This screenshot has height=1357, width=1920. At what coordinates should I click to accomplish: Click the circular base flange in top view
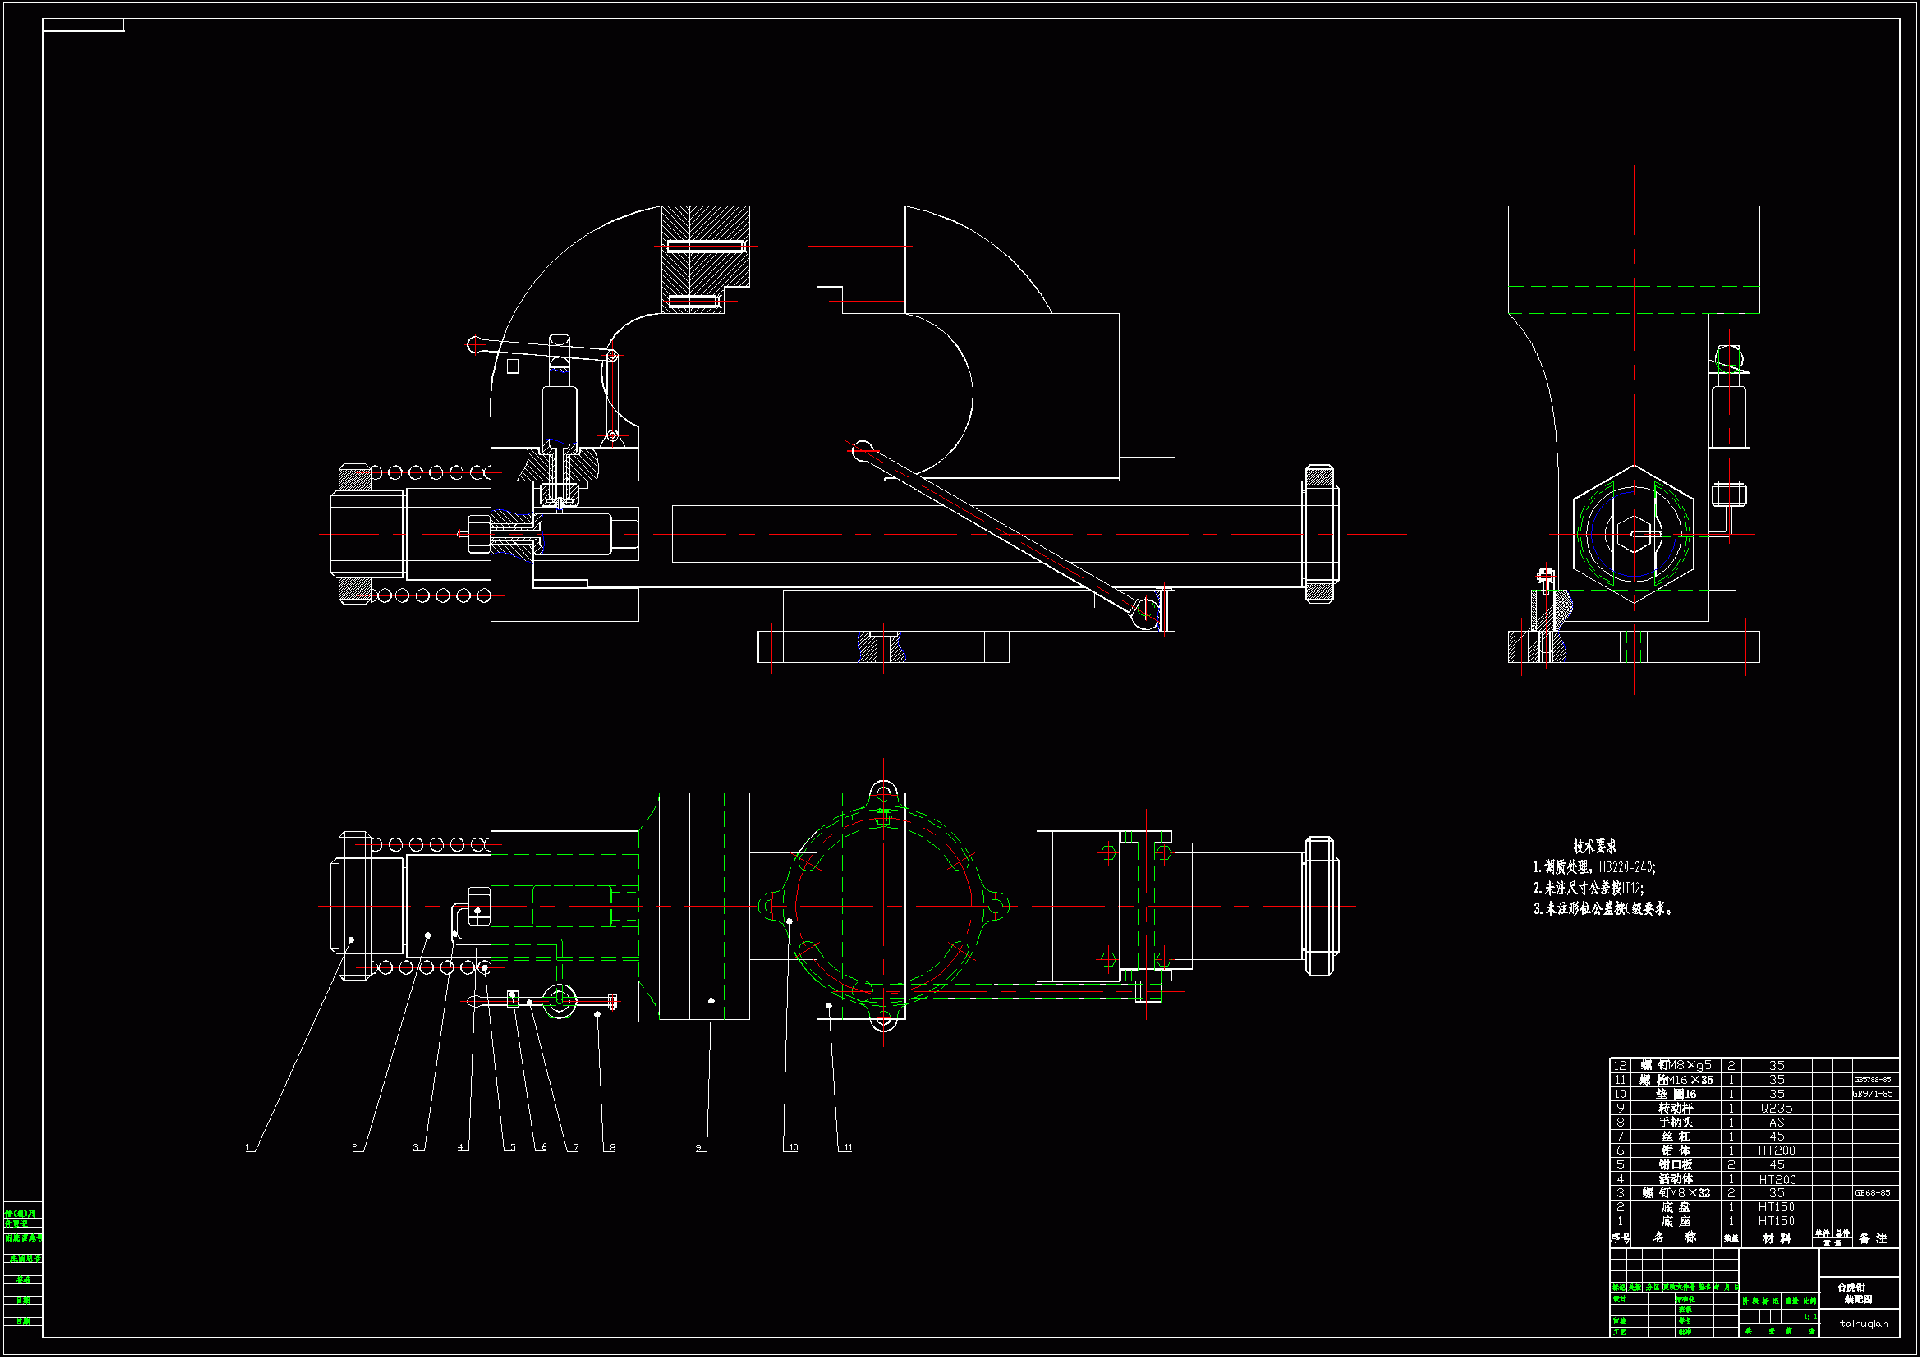click(x=883, y=906)
